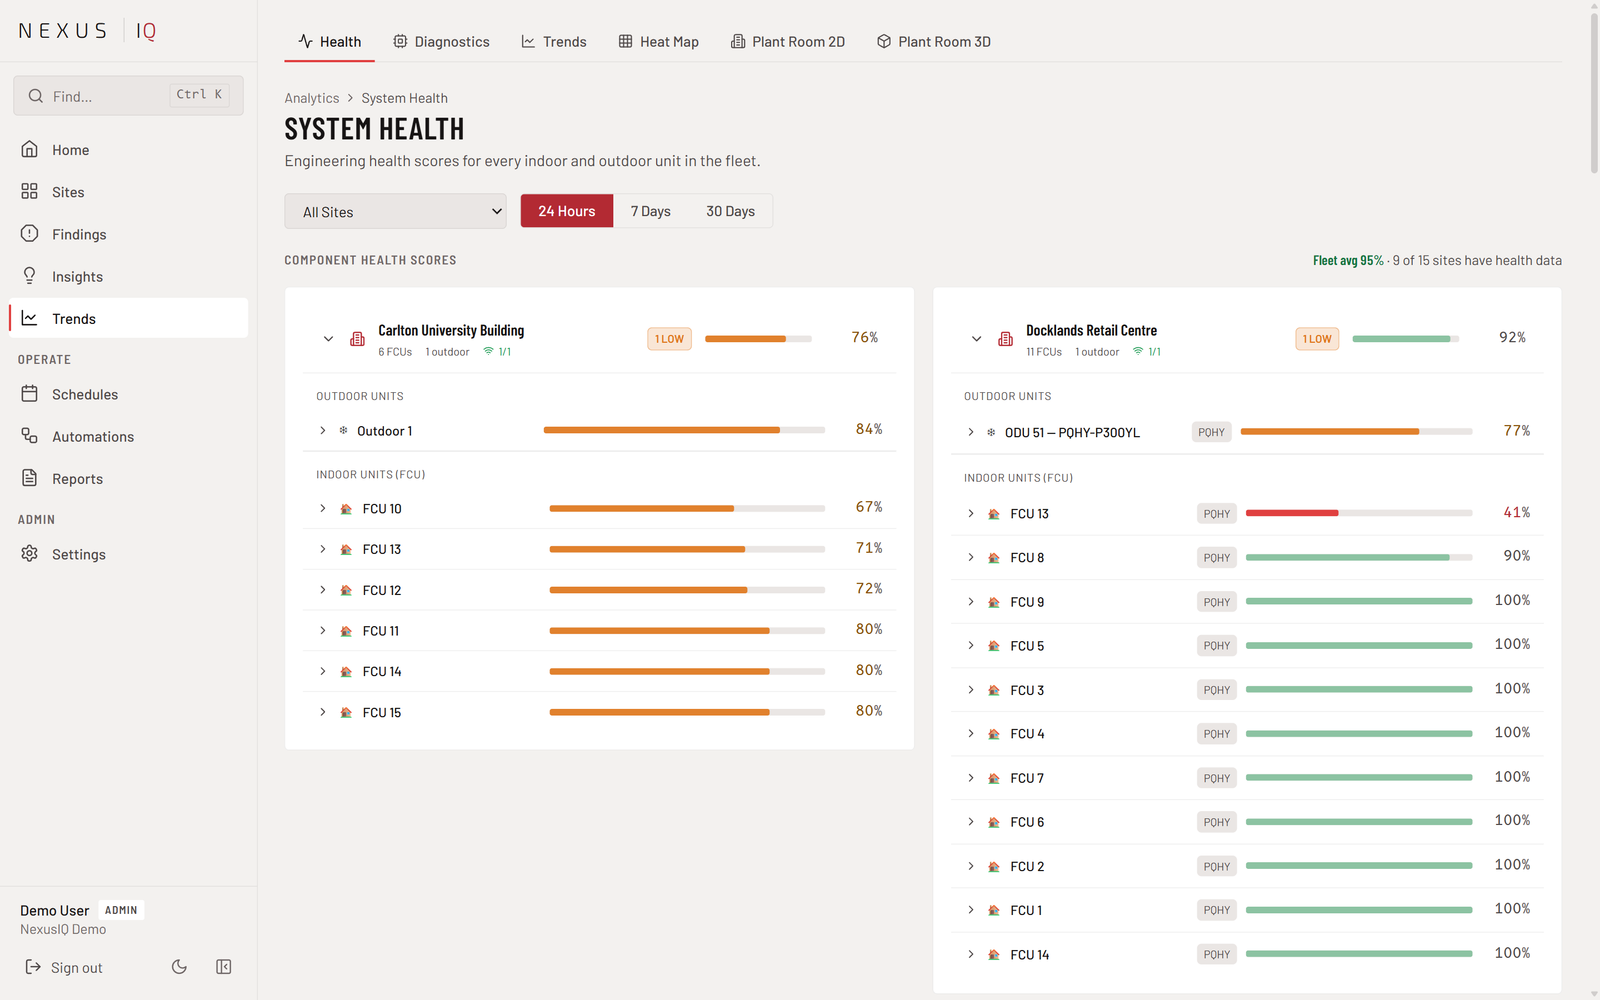
Task: Click the Sign out icon
Action: [x=33, y=967]
